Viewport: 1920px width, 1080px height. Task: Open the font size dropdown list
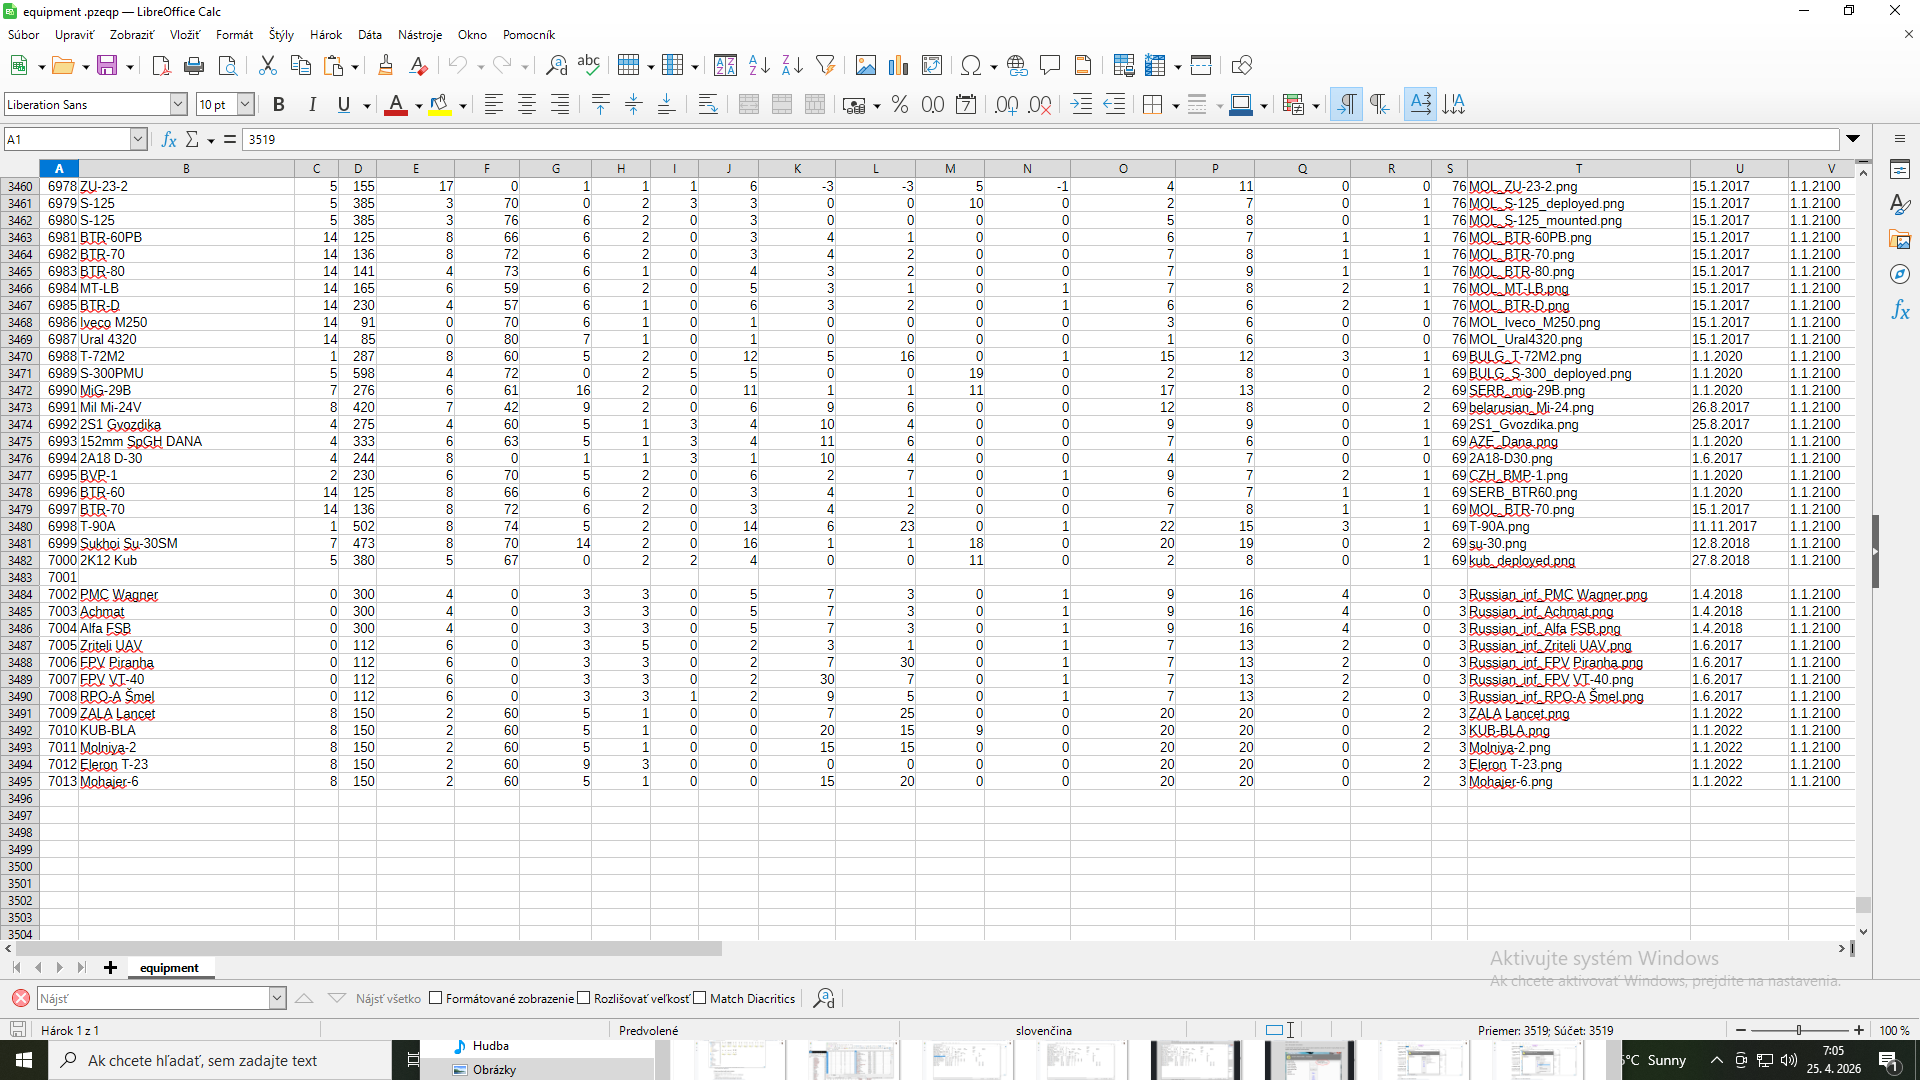pyautogui.click(x=245, y=105)
